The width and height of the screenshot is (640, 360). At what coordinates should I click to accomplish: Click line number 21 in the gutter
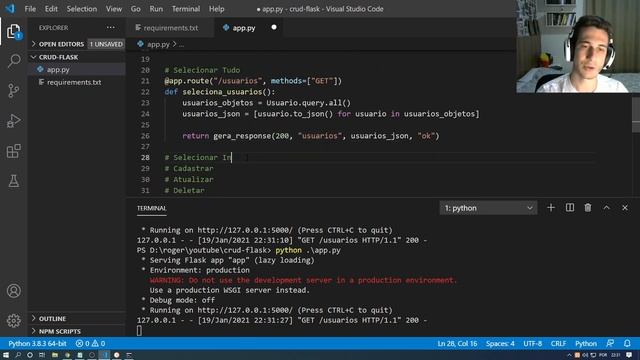coord(145,81)
